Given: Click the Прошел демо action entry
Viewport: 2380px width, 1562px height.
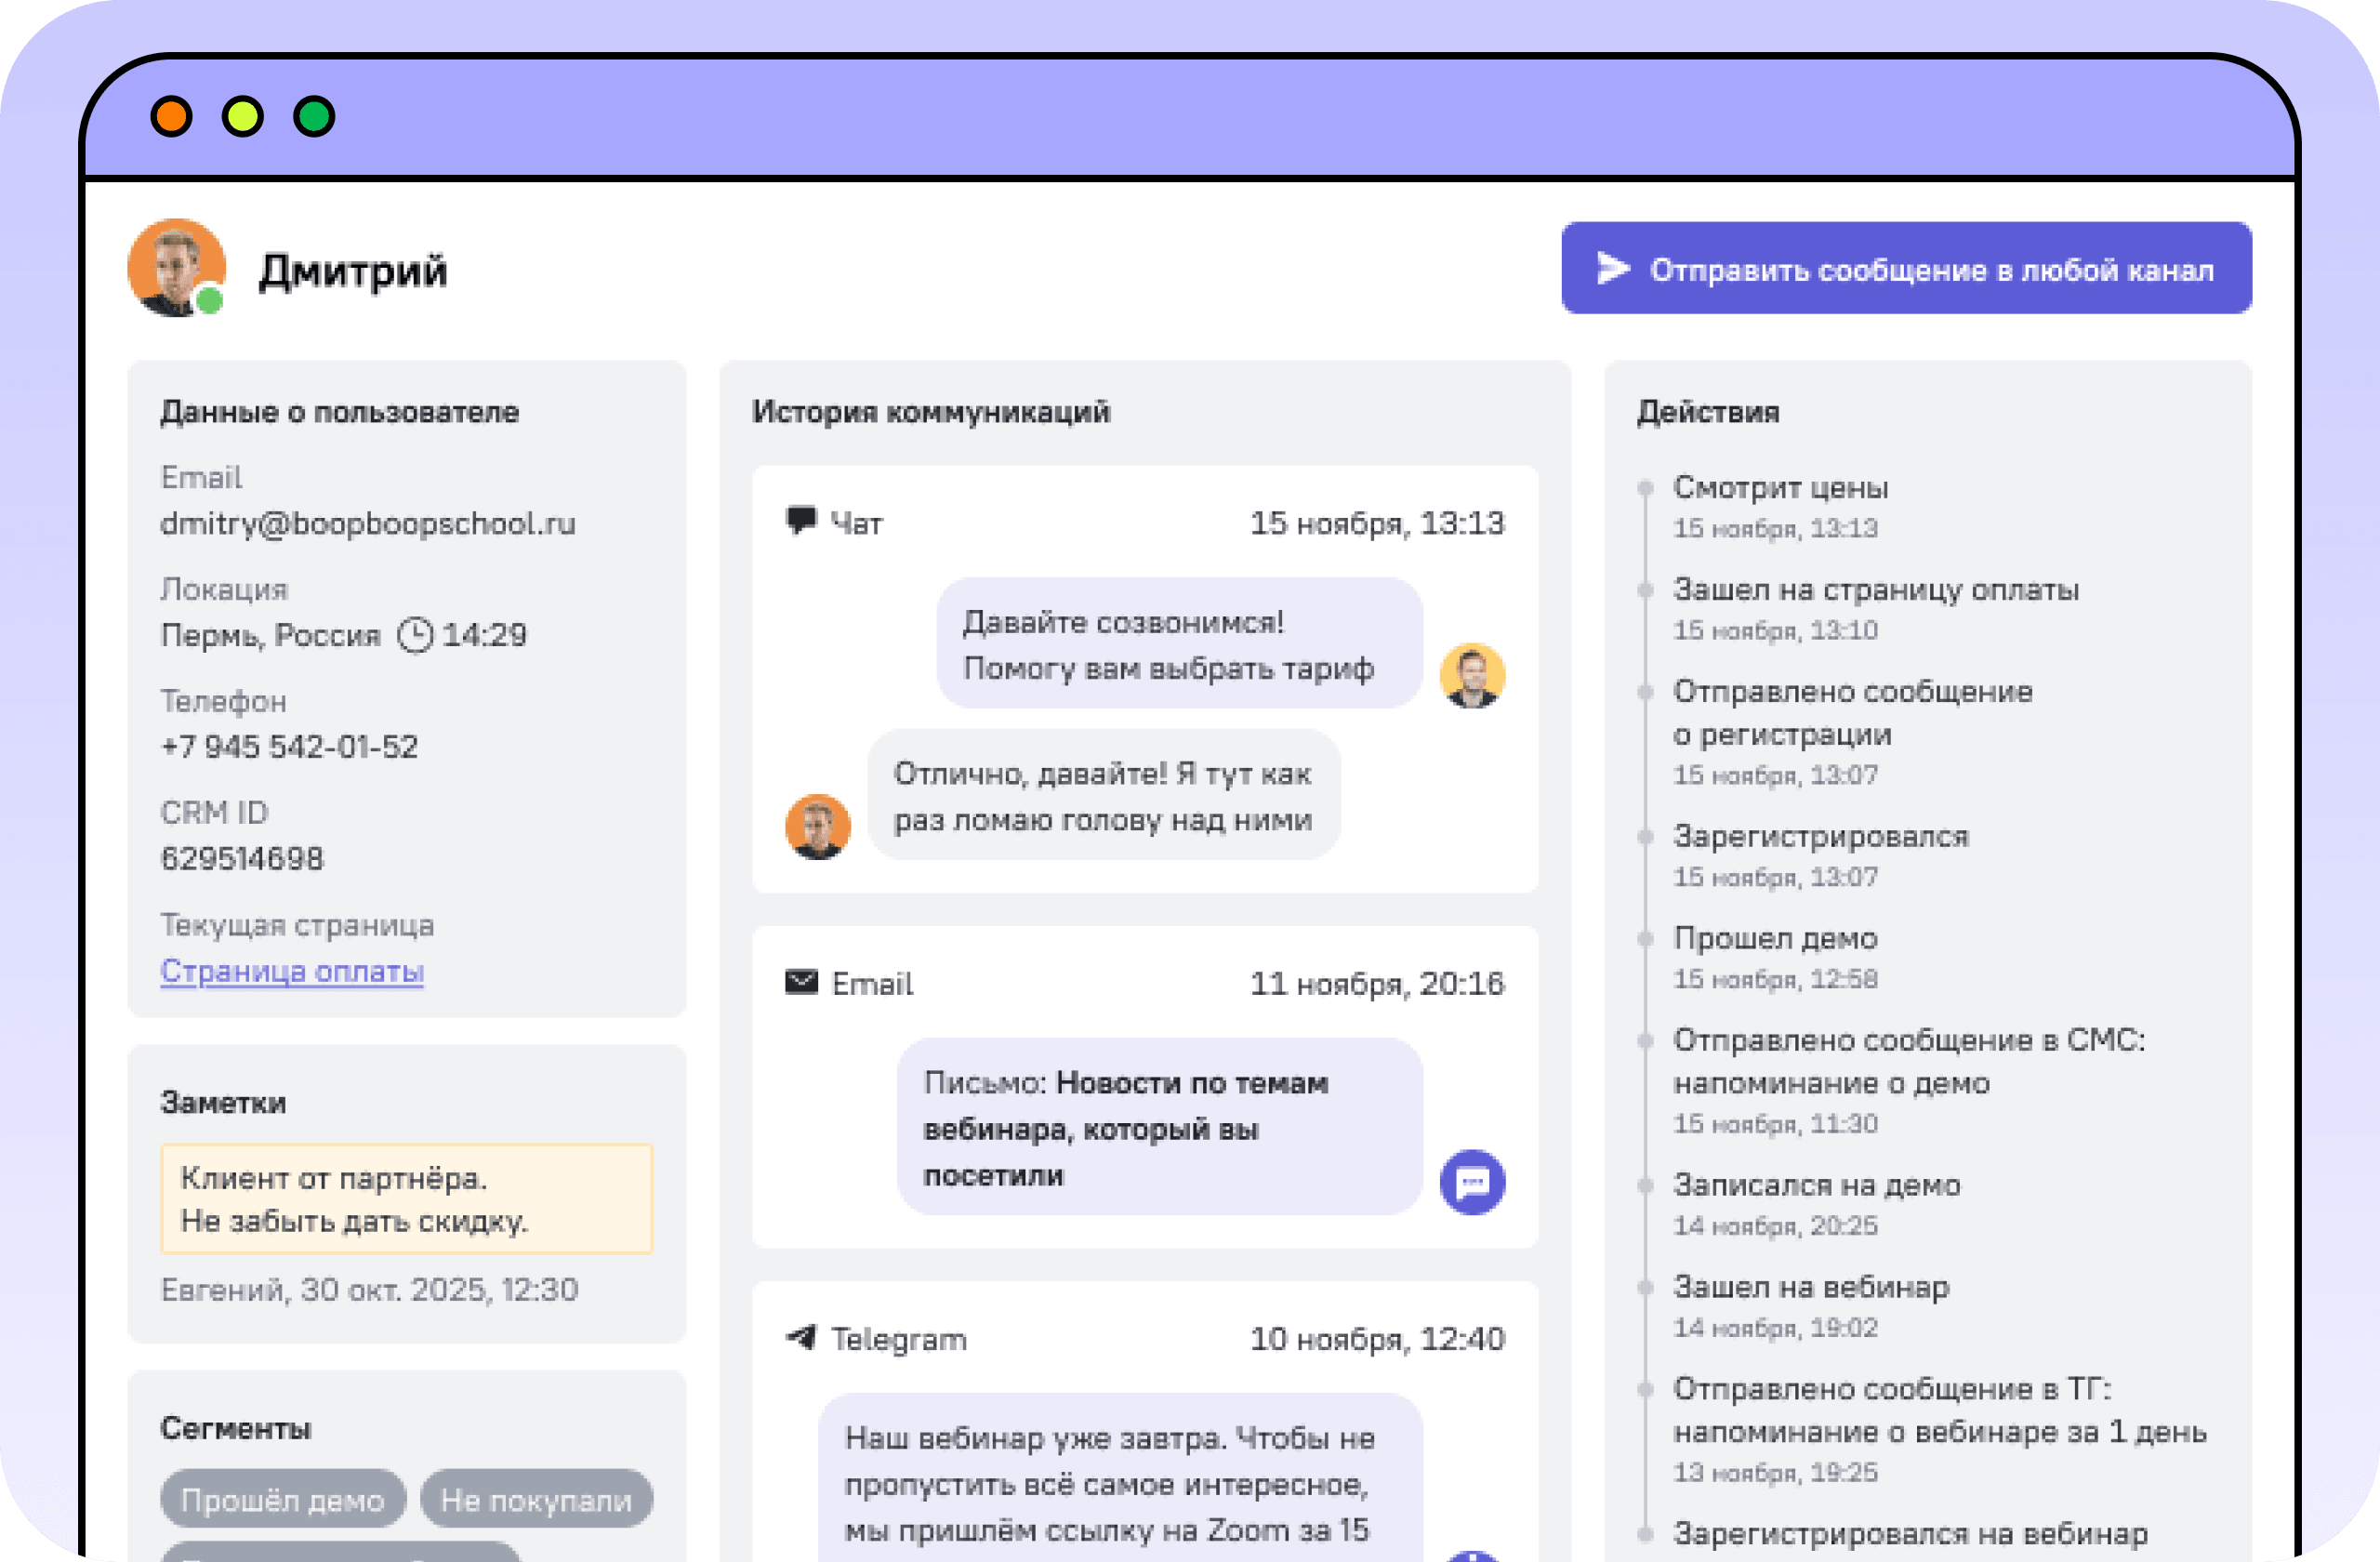Looking at the screenshot, I should pyautogui.click(x=1775, y=957).
